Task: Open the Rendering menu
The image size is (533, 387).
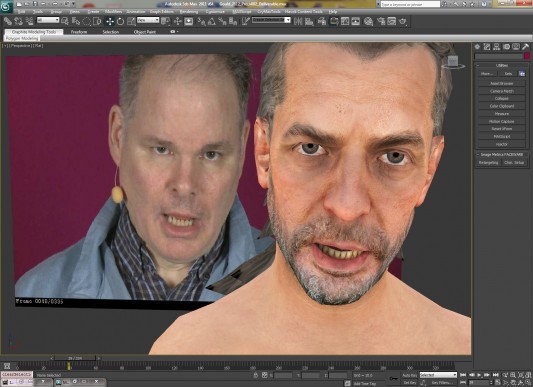Action: [x=189, y=12]
